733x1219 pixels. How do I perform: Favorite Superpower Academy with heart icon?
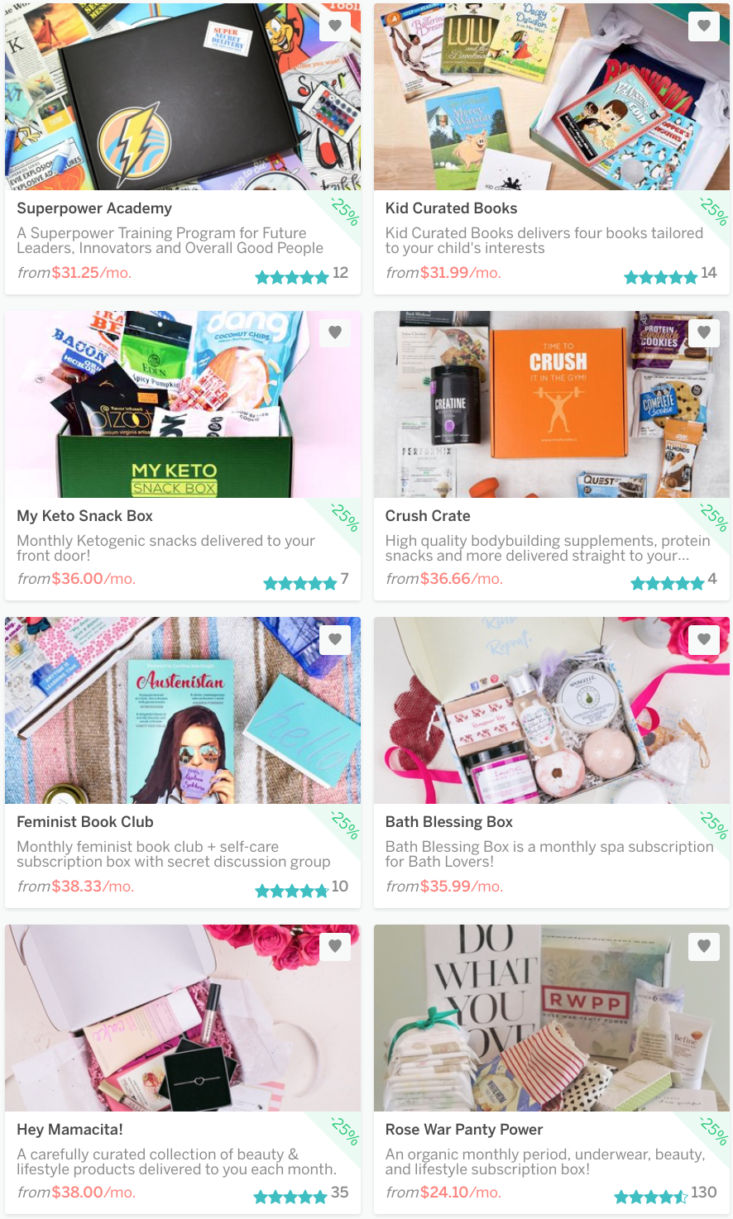coord(335,26)
